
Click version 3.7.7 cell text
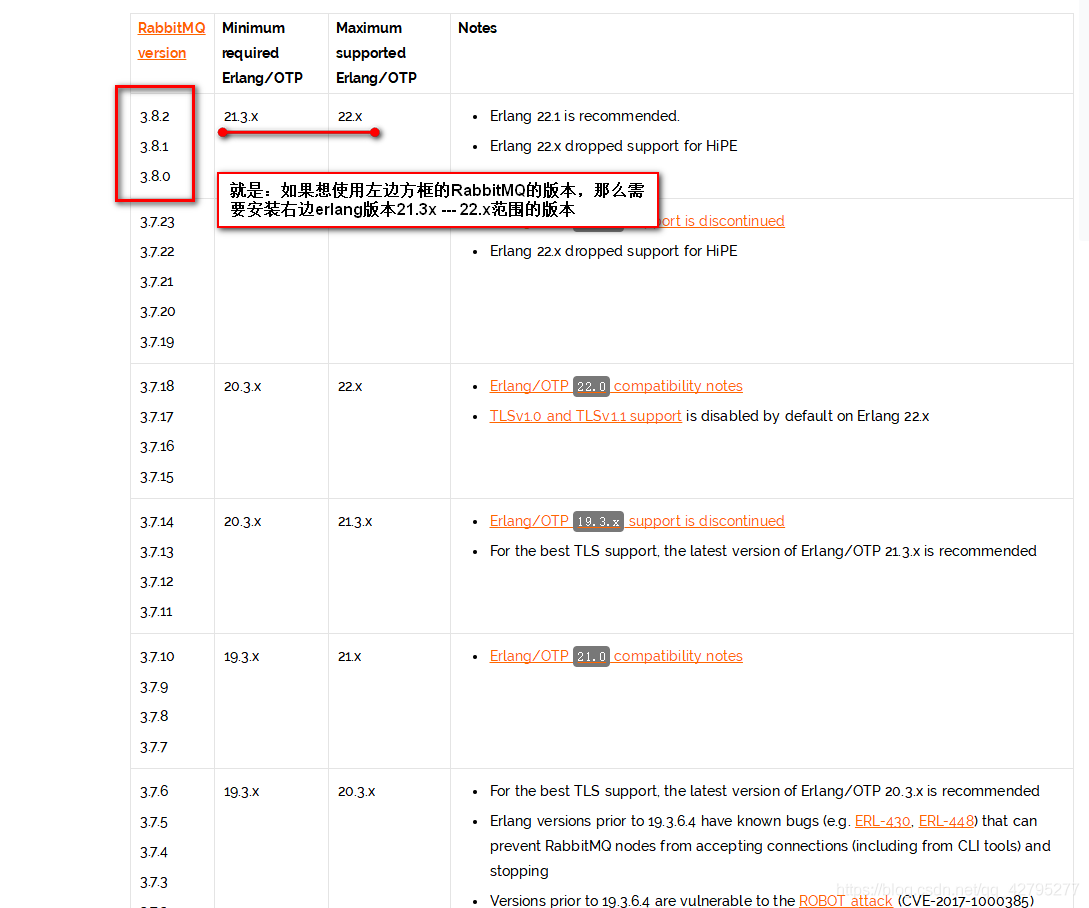tap(153, 748)
